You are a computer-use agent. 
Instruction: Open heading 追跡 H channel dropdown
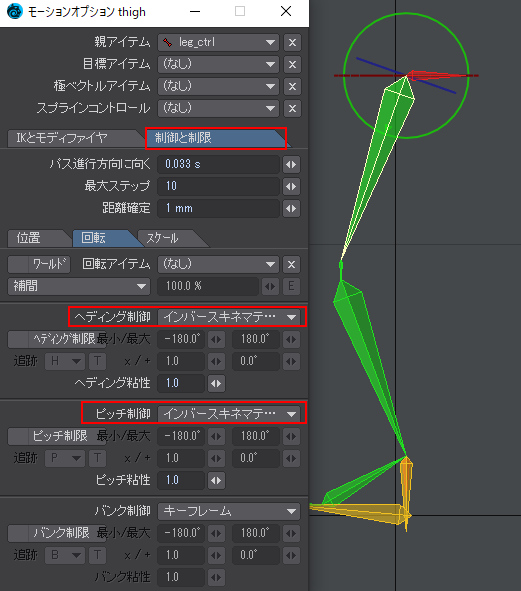65,361
